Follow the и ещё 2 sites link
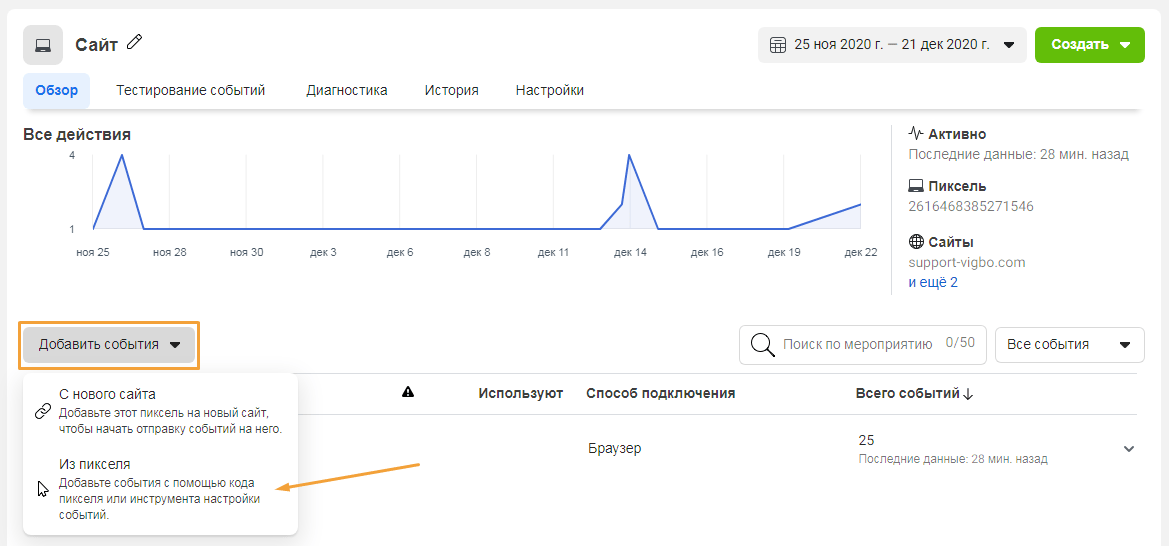This screenshot has height=546, width=1169. (x=933, y=283)
